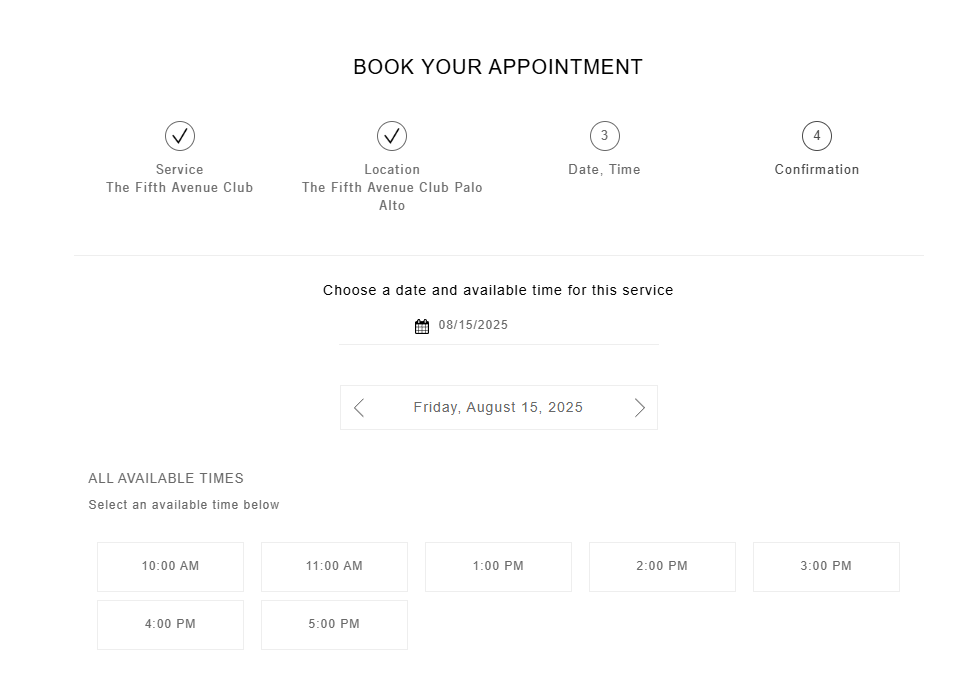Book the 5:00 PM time slot

click(x=334, y=625)
